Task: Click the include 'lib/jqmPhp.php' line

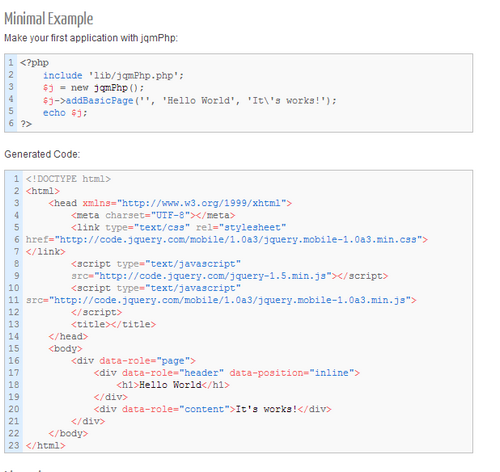Action: [113, 76]
